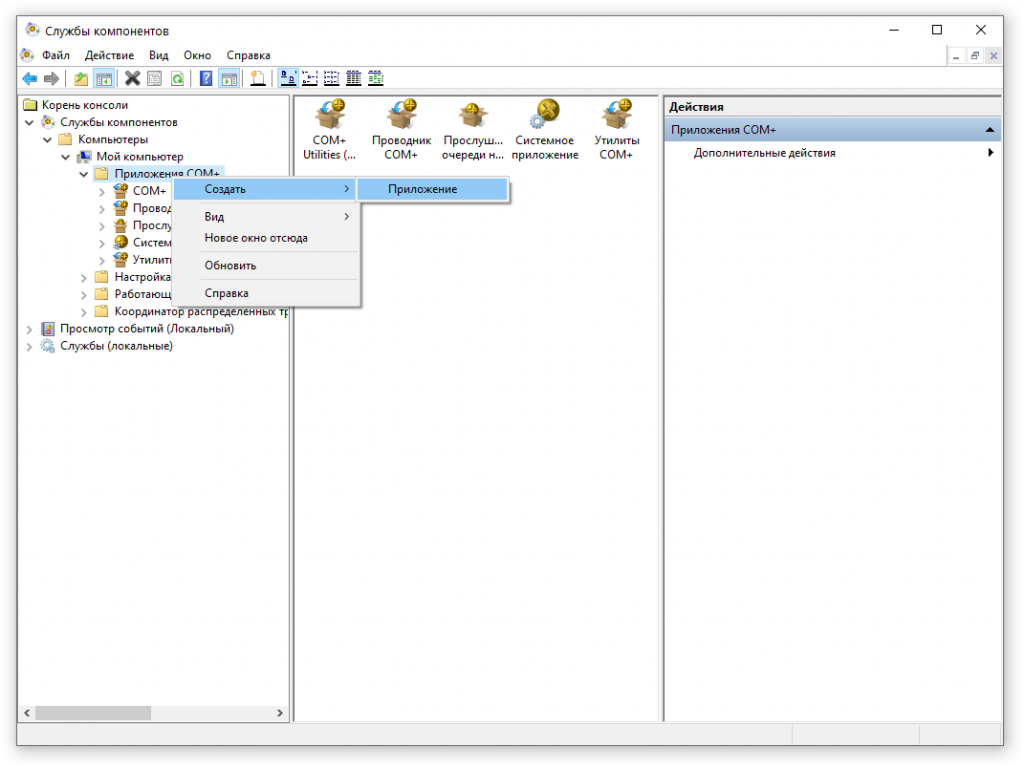The height and width of the screenshot is (767, 1024).
Task: Click the Refresh toolbar icon
Action: point(177,79)
